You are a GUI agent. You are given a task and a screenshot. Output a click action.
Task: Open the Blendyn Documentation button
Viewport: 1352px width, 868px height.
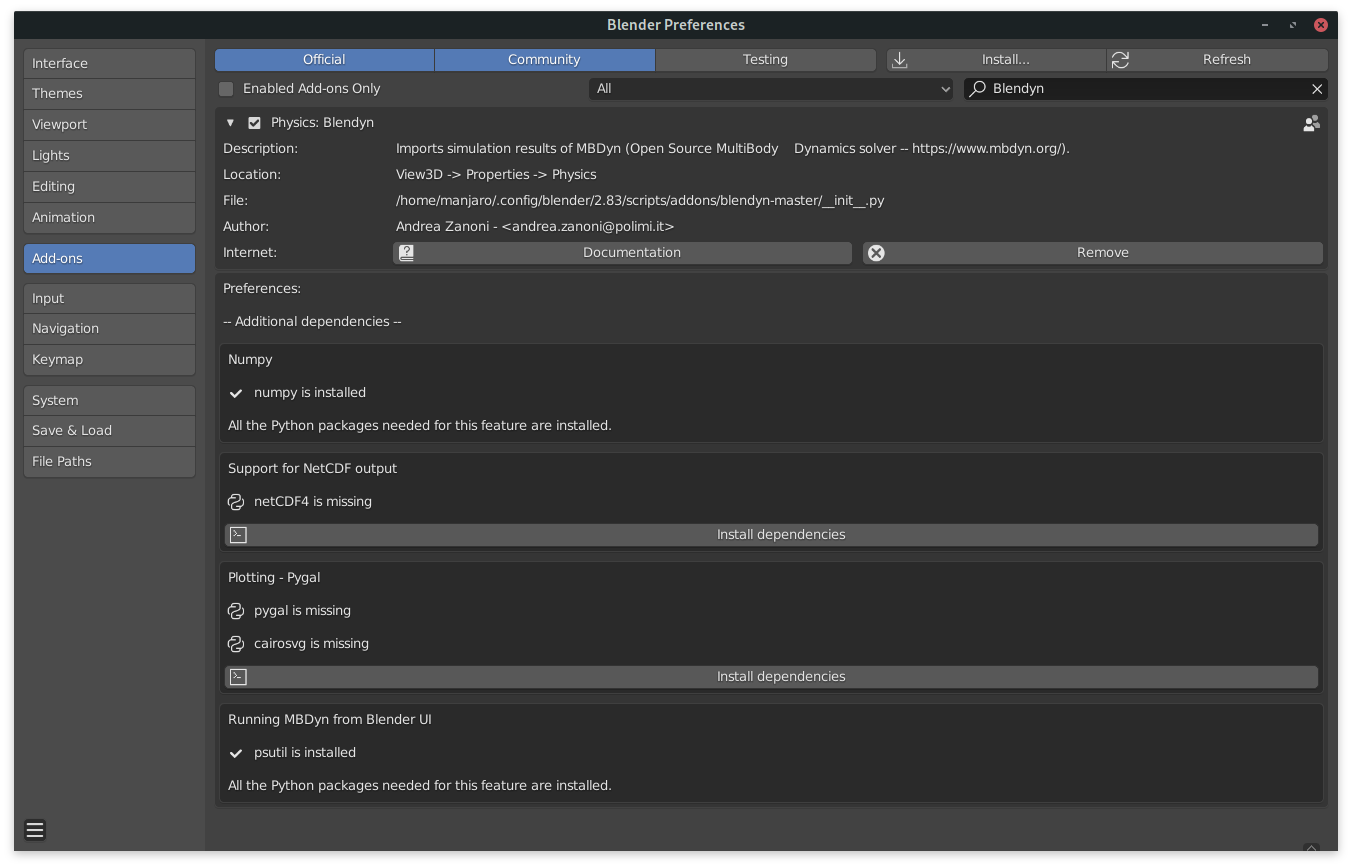tap(622, 253)
